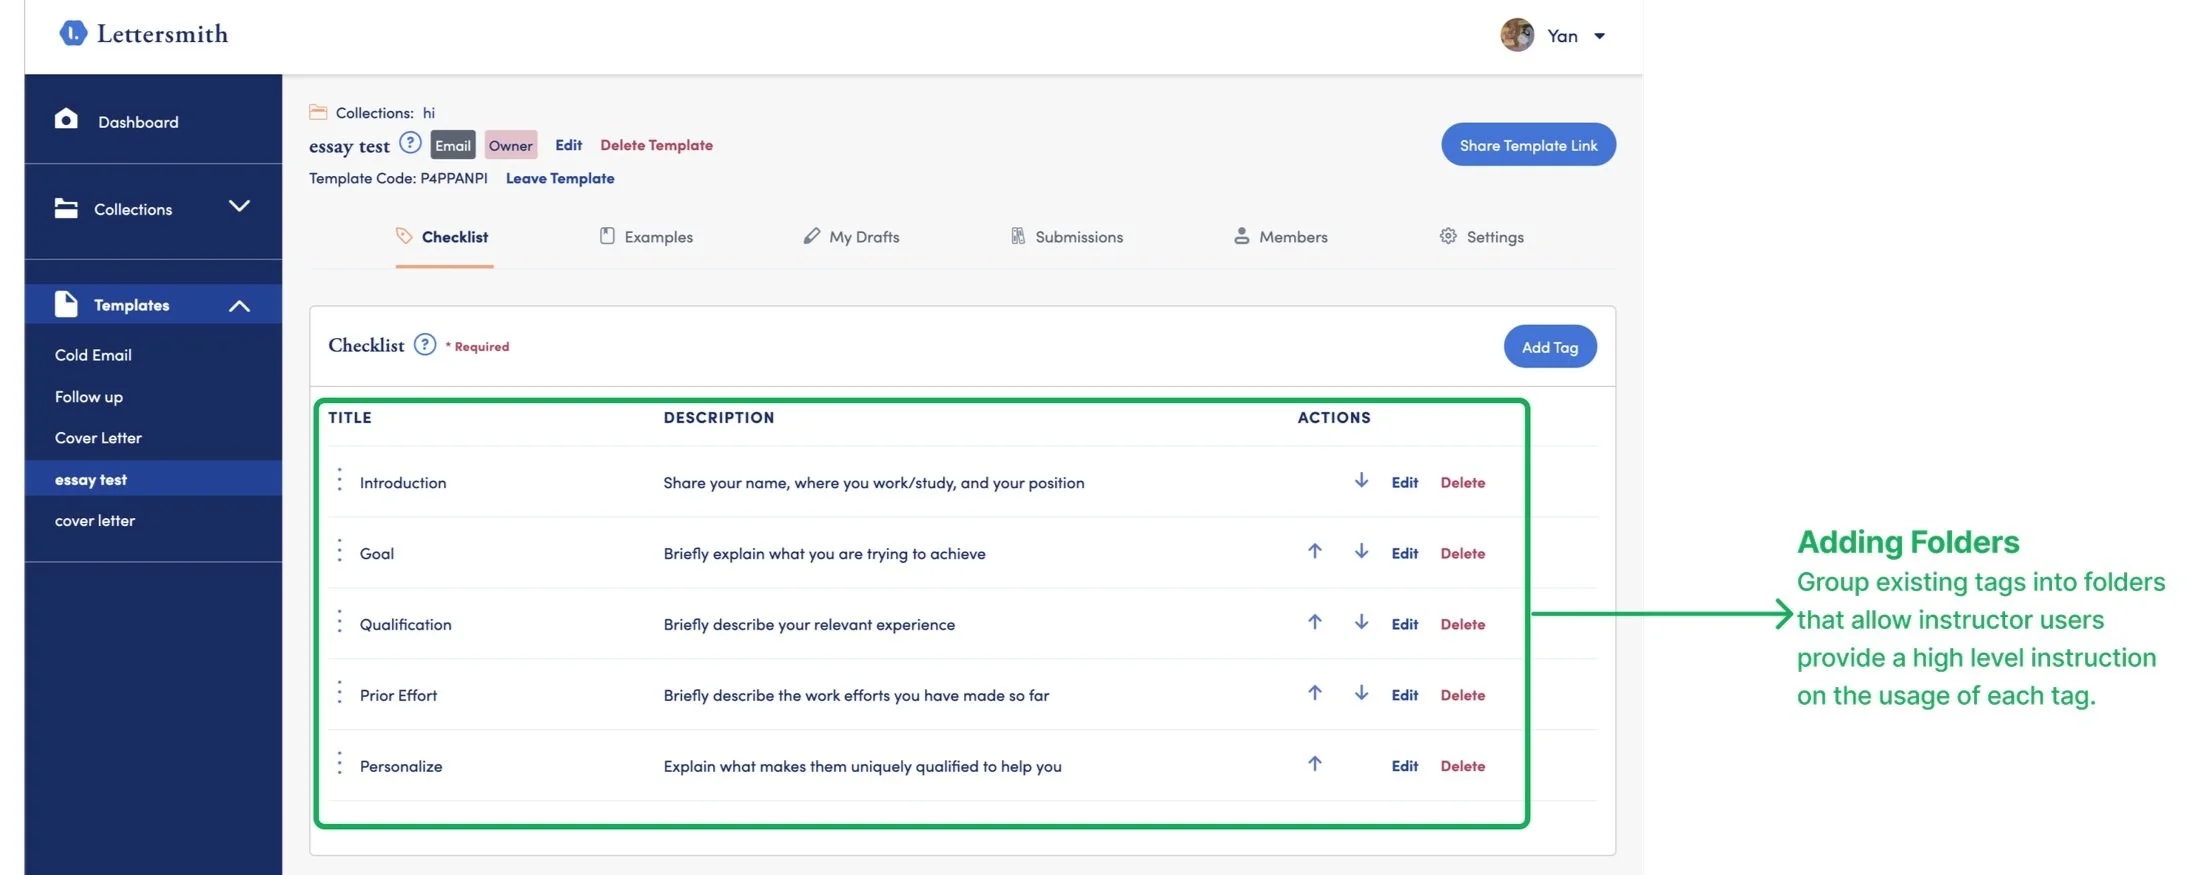Move Prior Effort tag down with arrow
2188x875 pixels.
pyautogui.click(x=1361, y=694)
